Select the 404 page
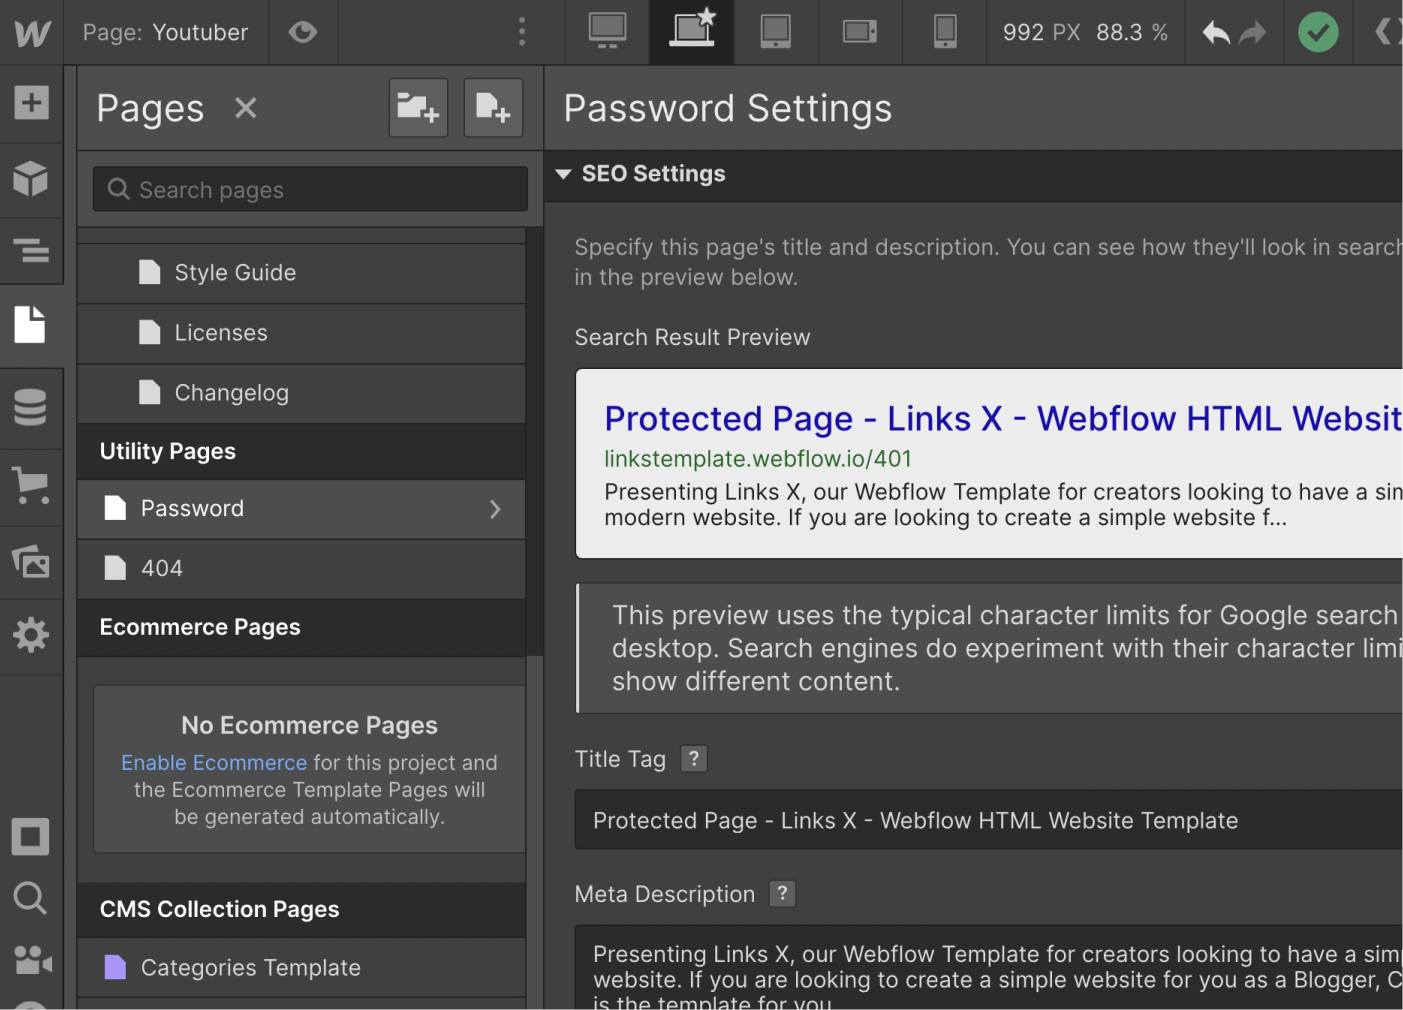1403x1010 pixels. pyautogui.click(x=301, y=569)
